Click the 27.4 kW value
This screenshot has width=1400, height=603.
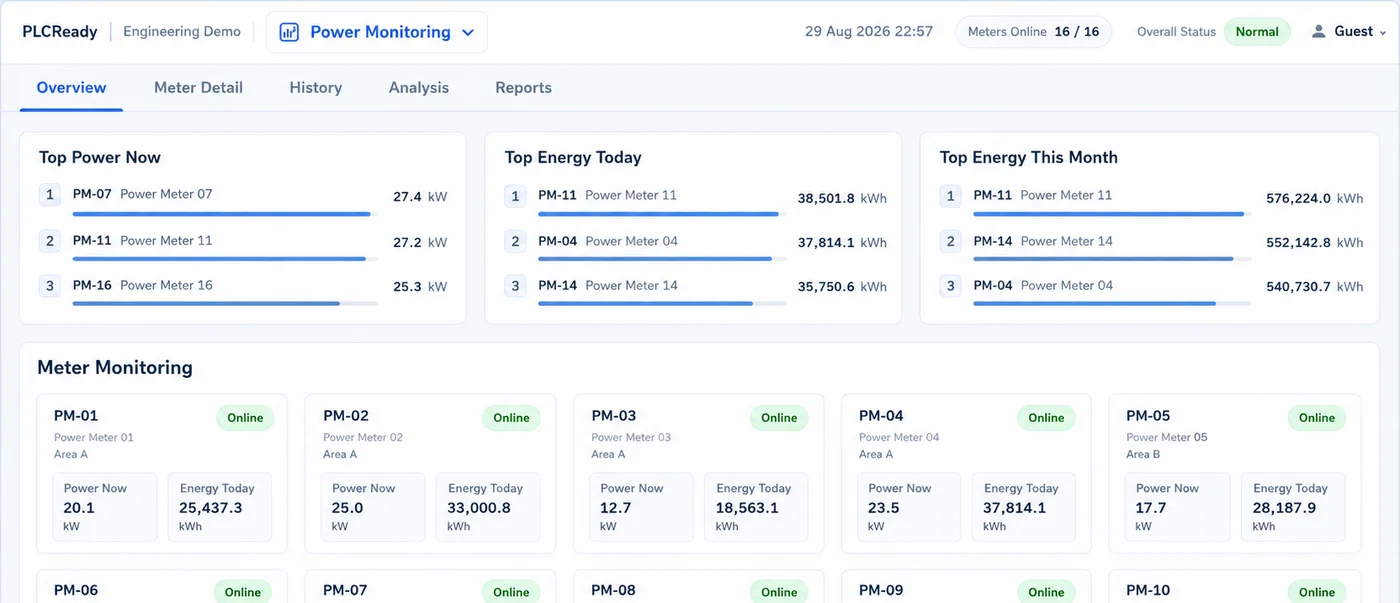pyautogui.click(x=420, y=197)
